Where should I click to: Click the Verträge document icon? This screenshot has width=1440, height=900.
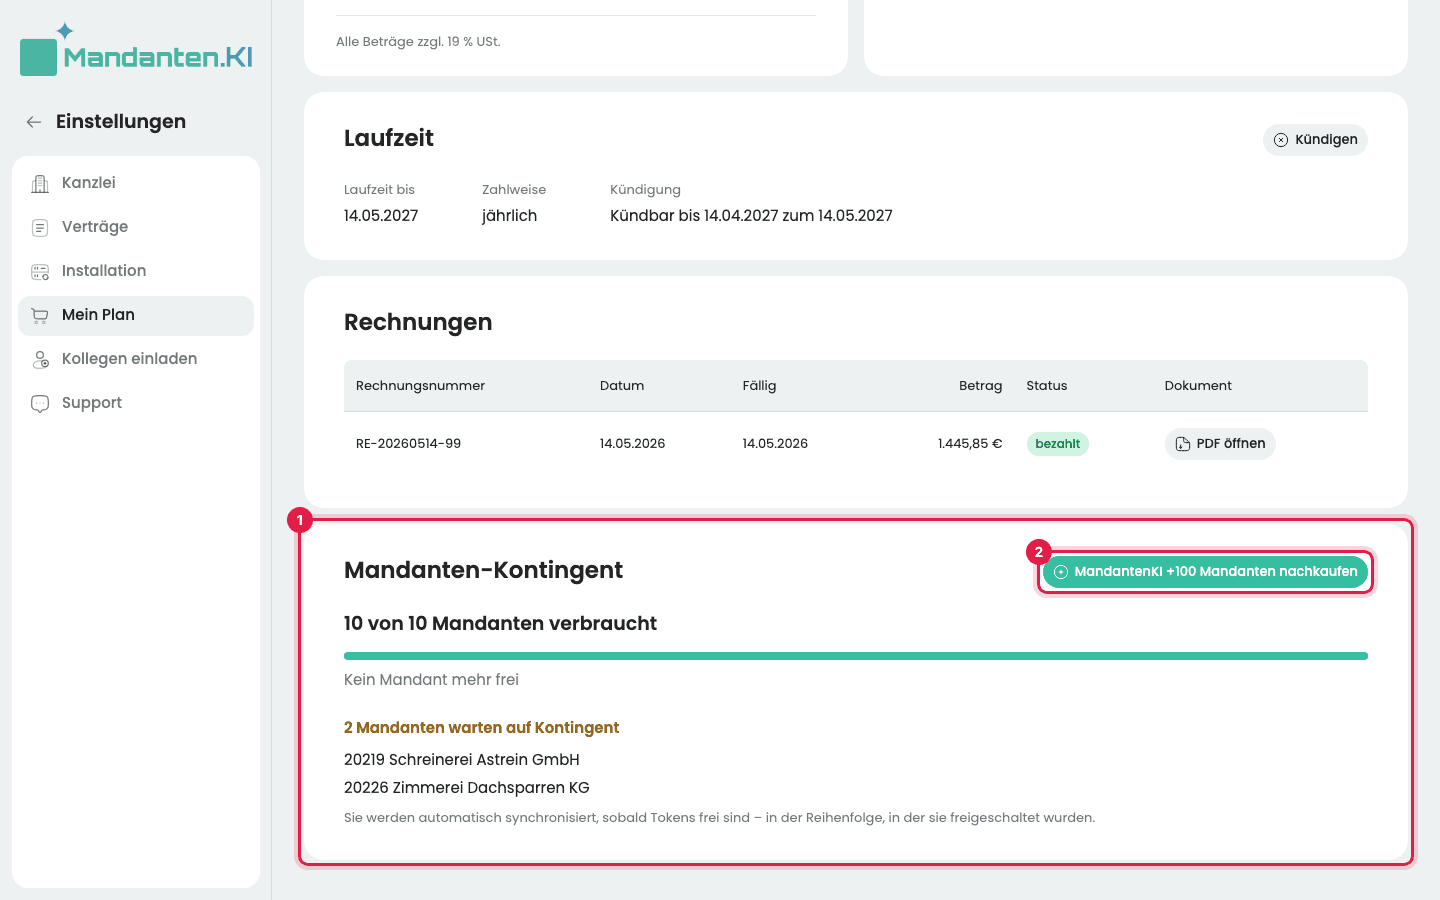click(40, 227)
